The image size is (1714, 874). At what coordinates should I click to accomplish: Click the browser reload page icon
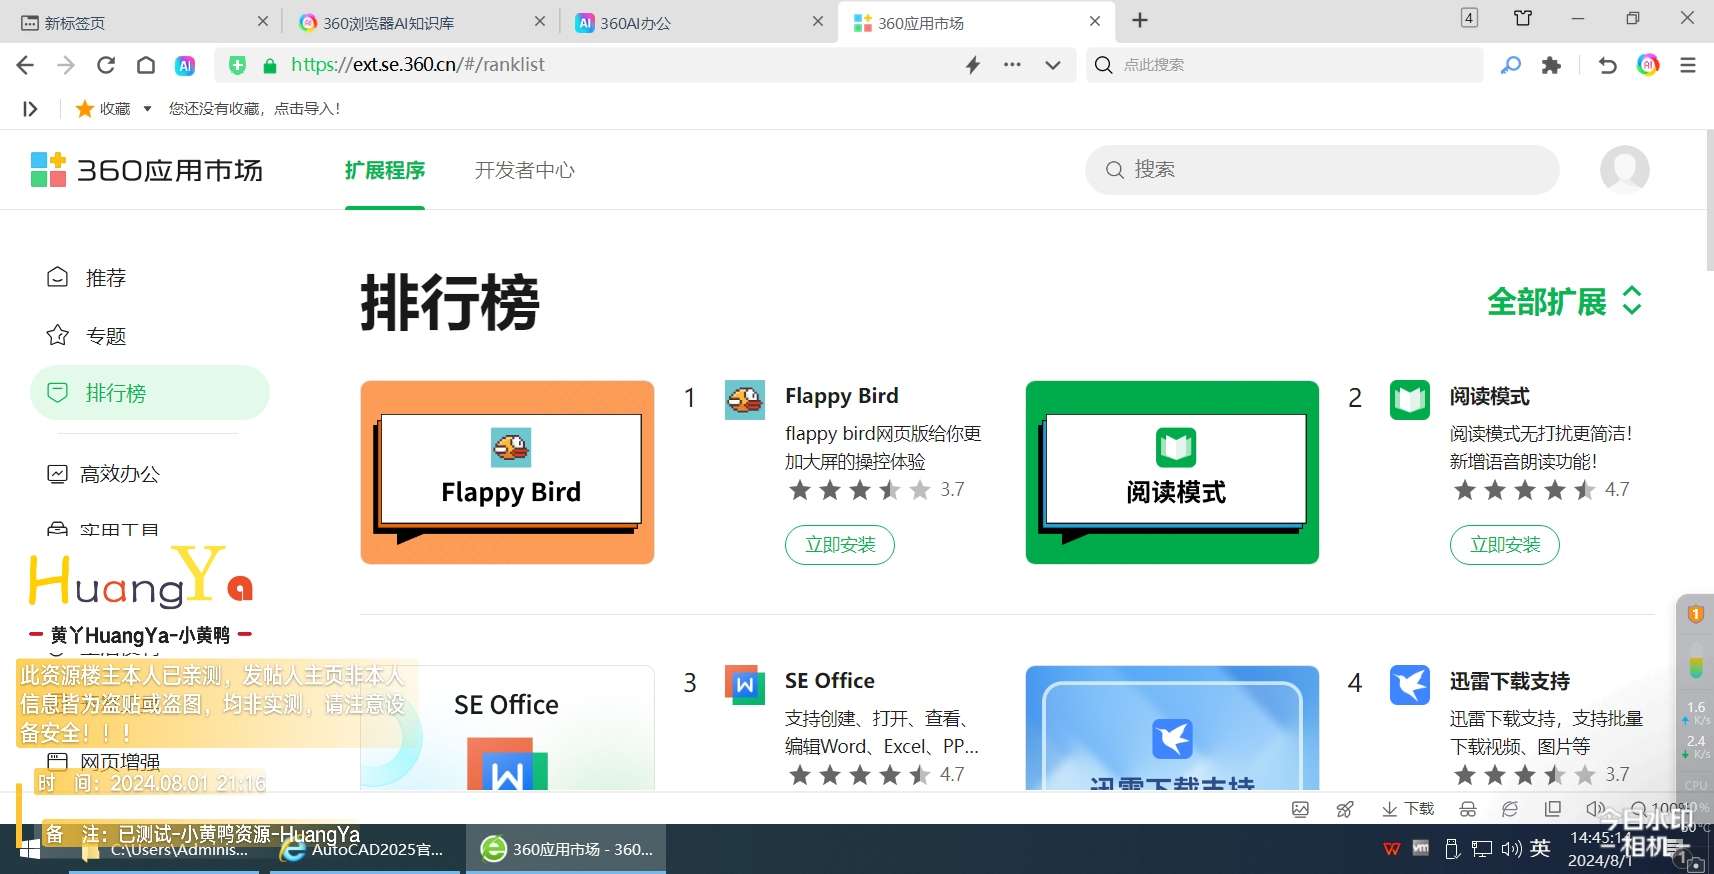pos(106,65)
